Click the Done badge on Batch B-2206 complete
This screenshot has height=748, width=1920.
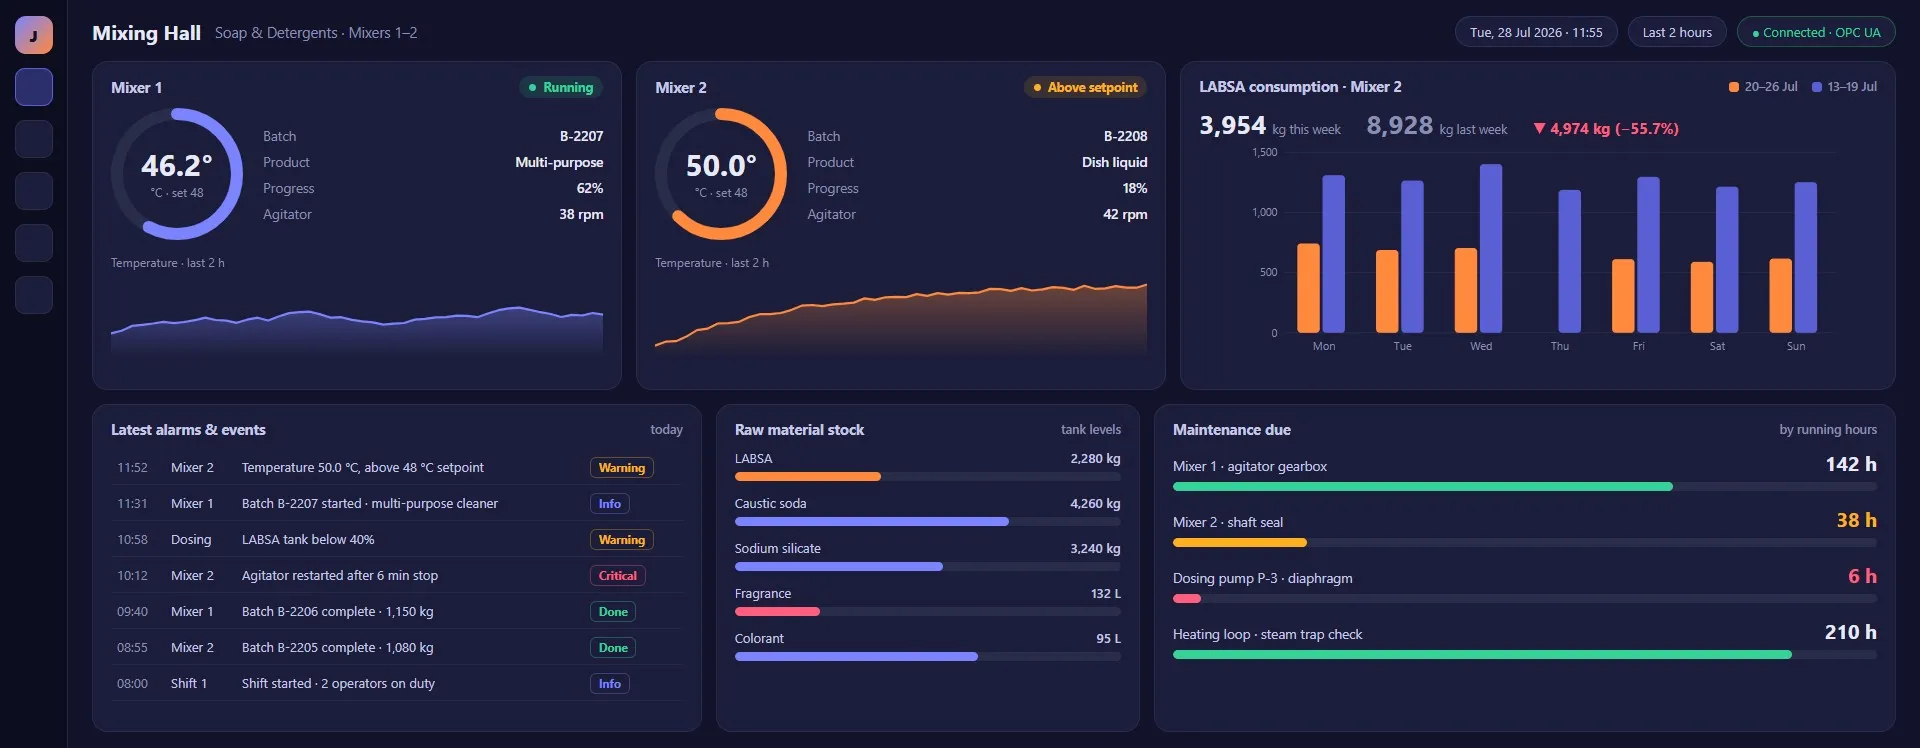pos(613,612)
